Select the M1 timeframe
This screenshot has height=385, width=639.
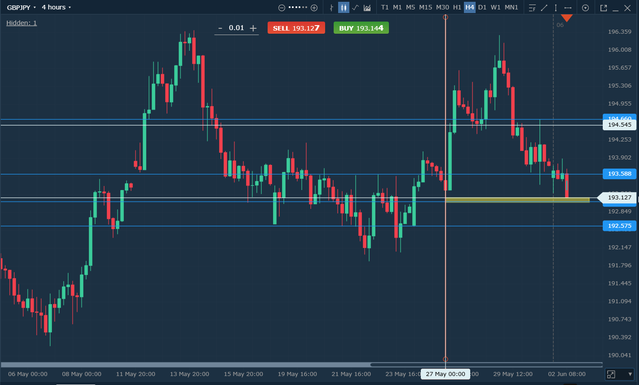coord(397,7)
